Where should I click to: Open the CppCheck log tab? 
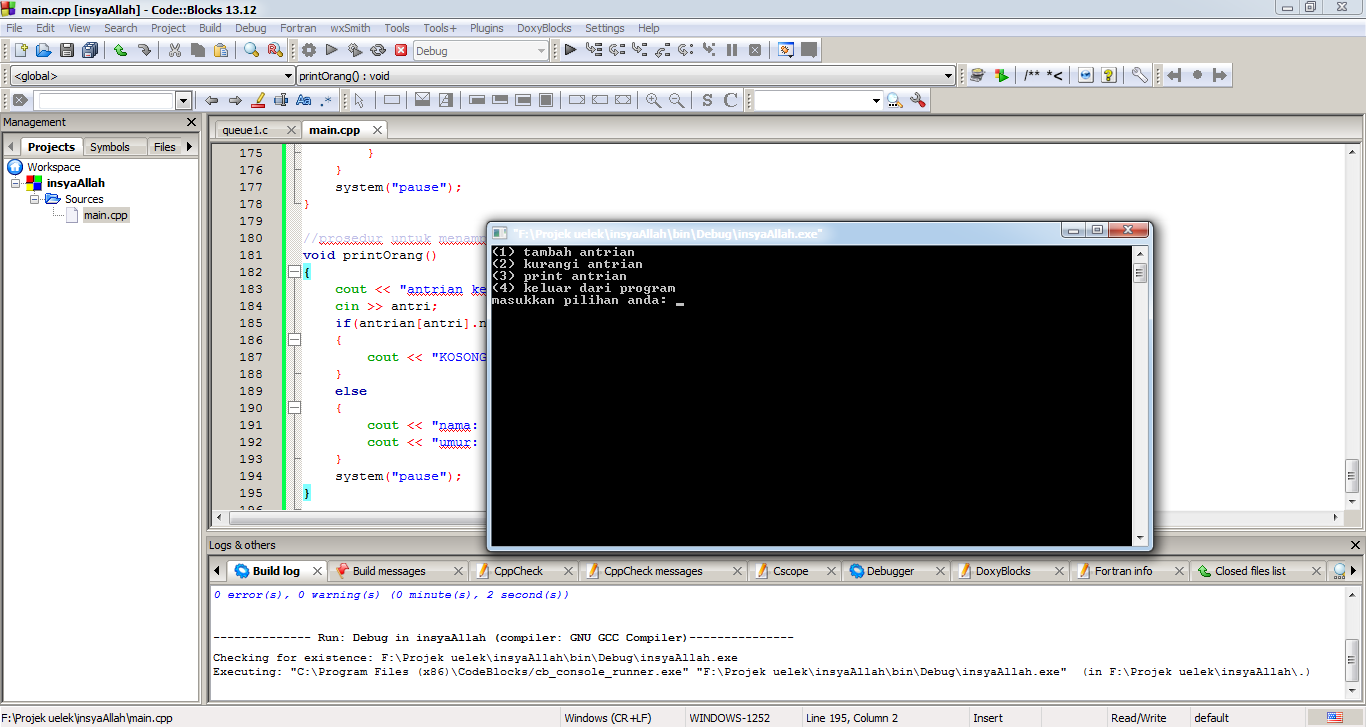[519, 571]
